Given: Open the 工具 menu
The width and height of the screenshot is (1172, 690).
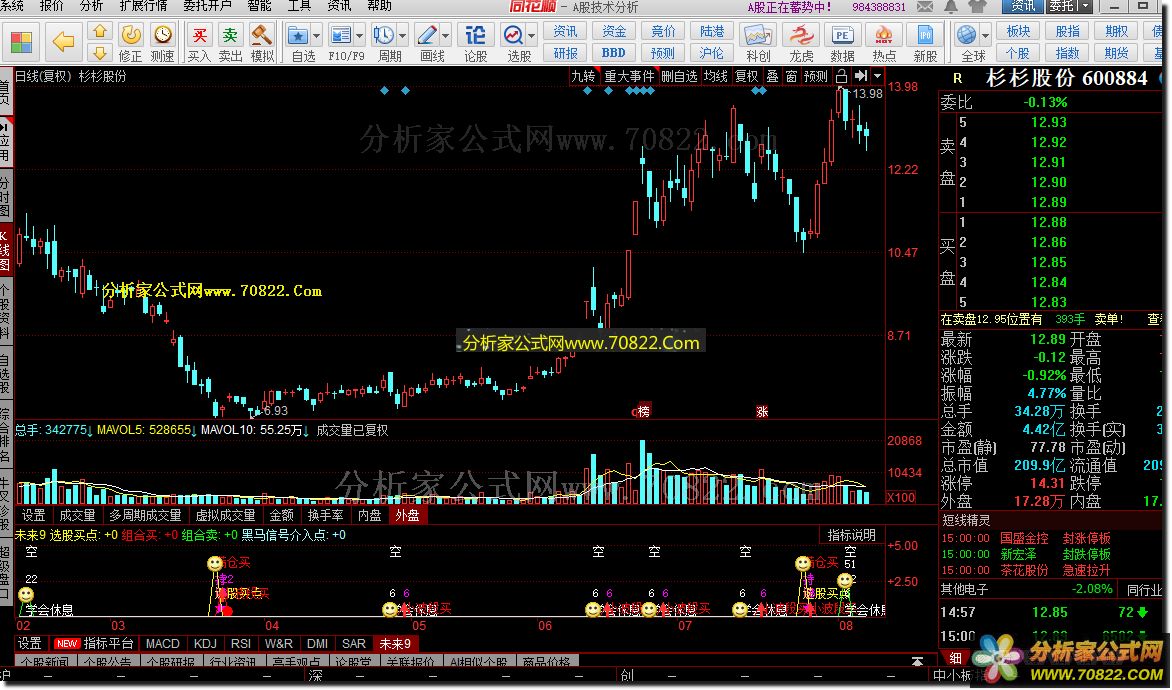Looking at the screenshot, I should [299, 6].
